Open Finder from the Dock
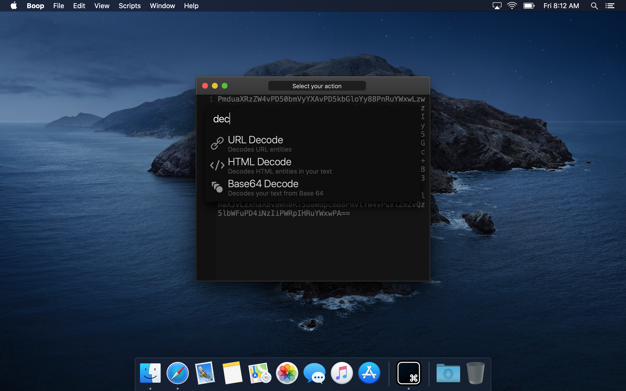Image resolution: width=626 pixels, height=391 pixels. coord(151,373)
